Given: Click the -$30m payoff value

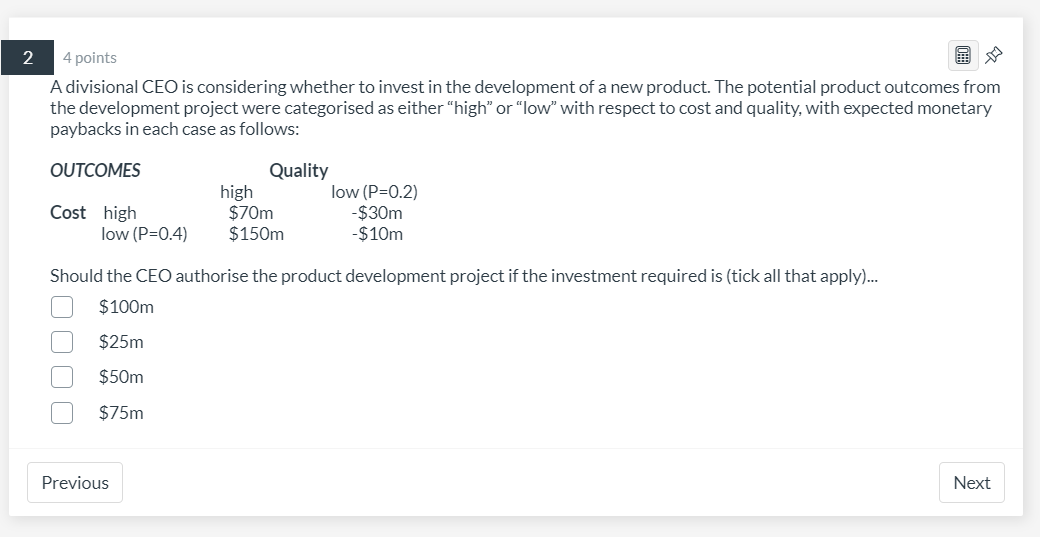Looking at the screenshot, I should point(377,213).
